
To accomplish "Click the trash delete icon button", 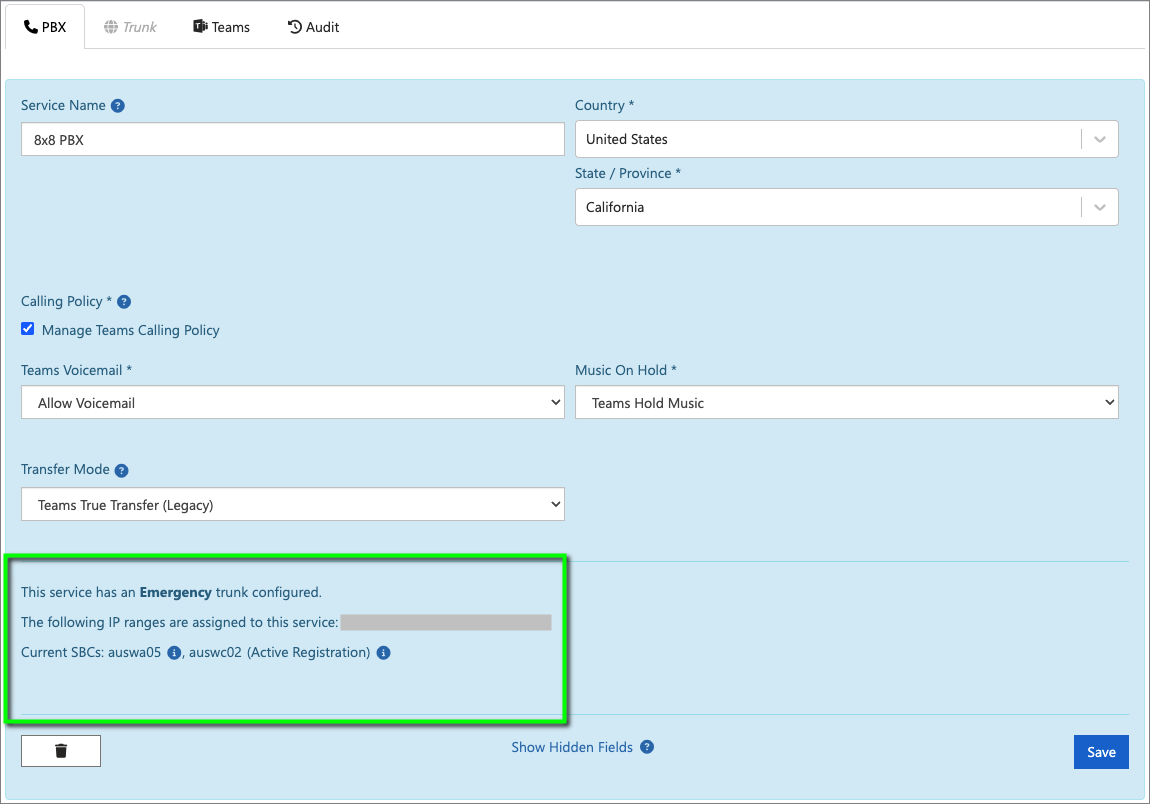I will (61, 751).
